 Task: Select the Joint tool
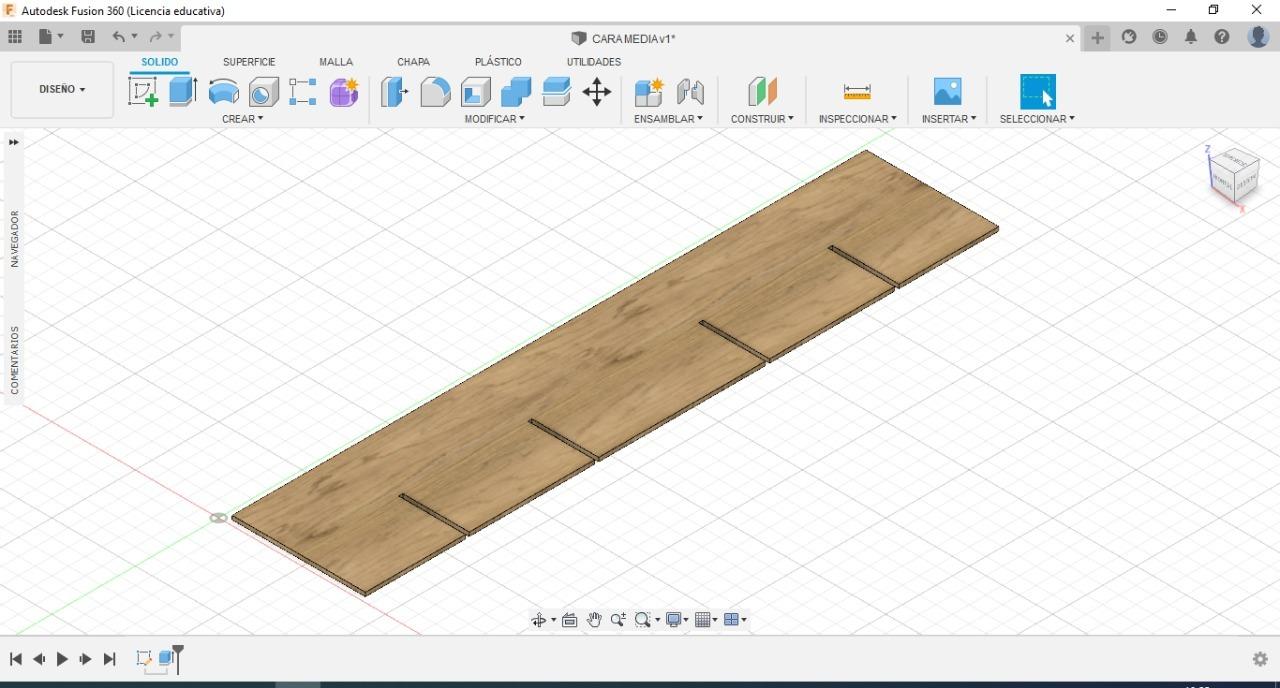(690, 92)
